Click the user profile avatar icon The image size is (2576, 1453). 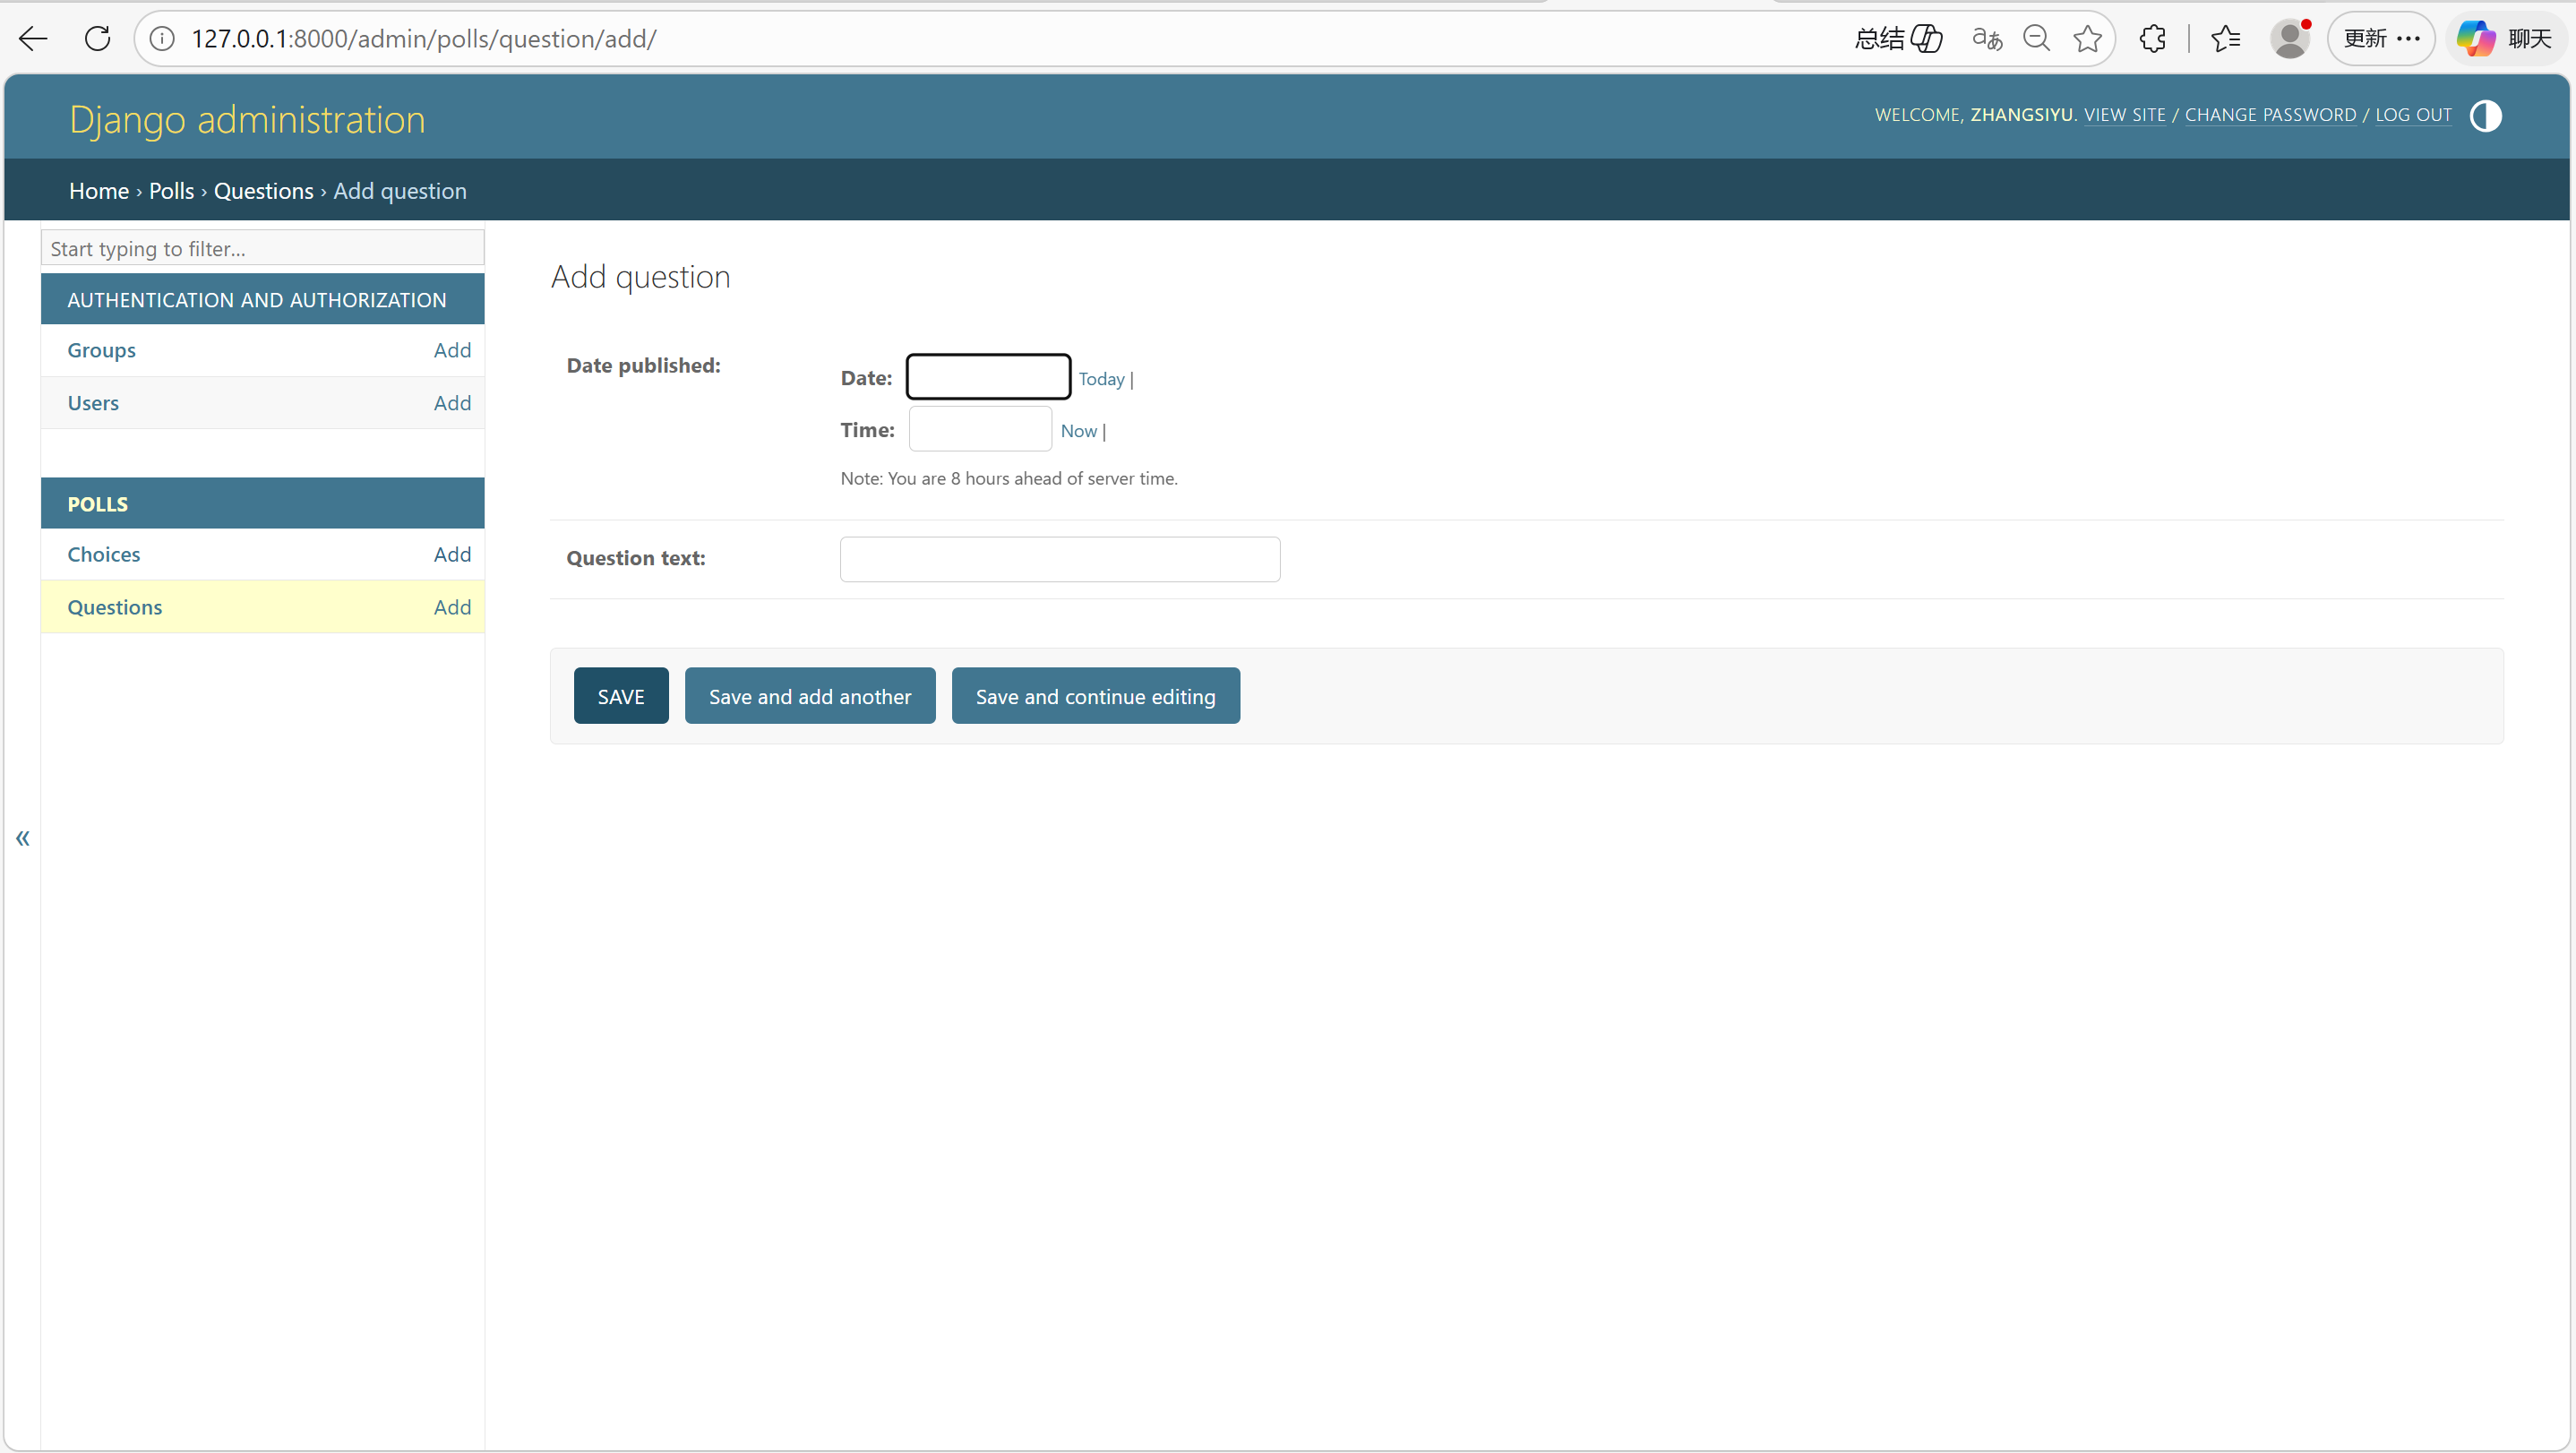tap(2289, 39)
